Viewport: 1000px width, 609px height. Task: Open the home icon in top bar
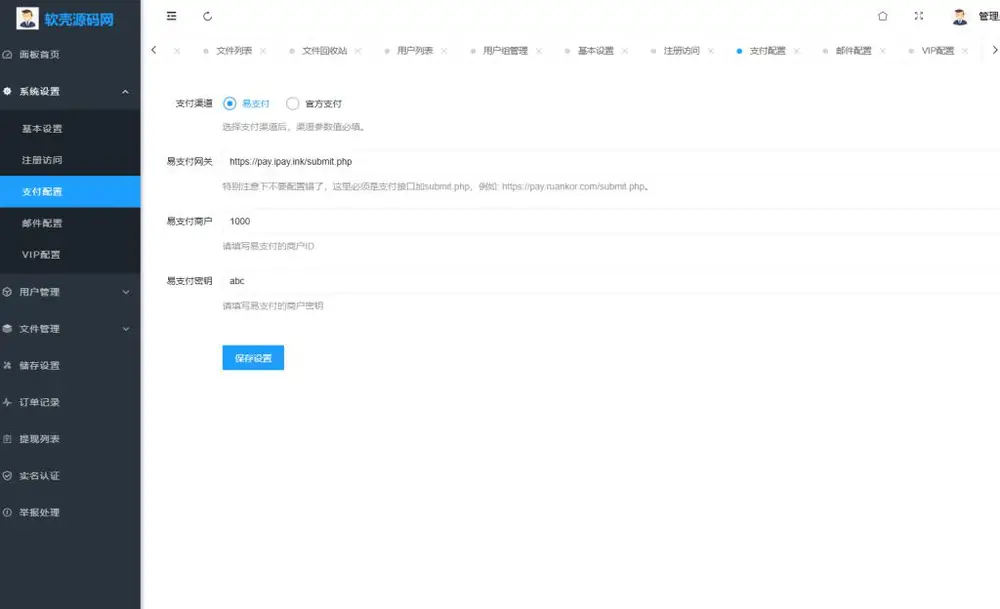coord(883,16)
